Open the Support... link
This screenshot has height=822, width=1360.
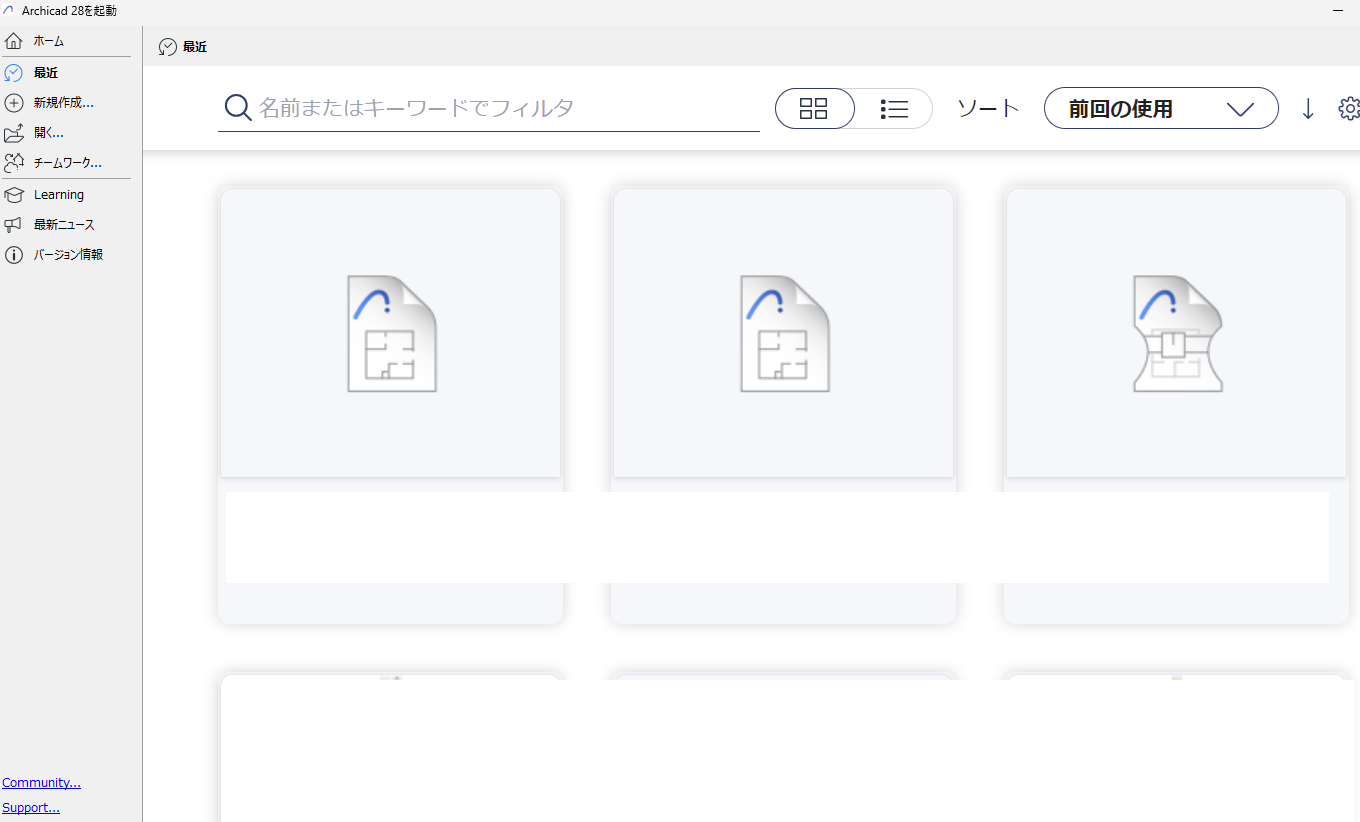coord(31,808)
